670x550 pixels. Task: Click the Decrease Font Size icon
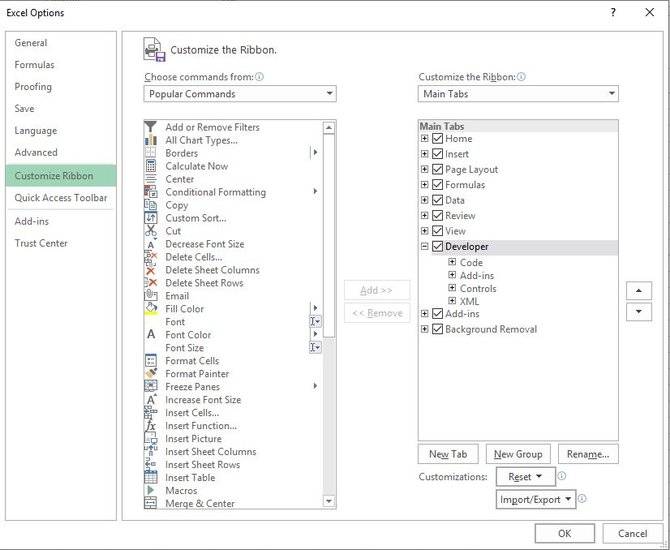(150, 244)
